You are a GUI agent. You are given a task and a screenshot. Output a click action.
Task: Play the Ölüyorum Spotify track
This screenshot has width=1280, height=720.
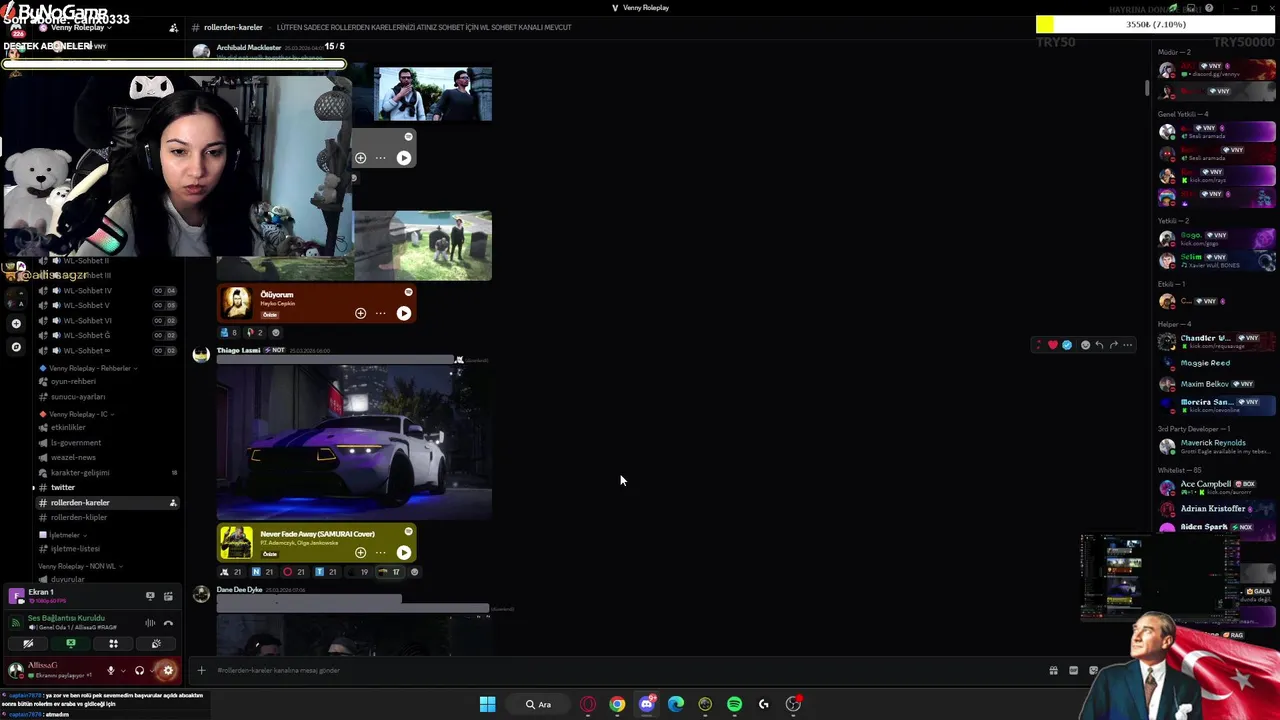click(404, 313)
